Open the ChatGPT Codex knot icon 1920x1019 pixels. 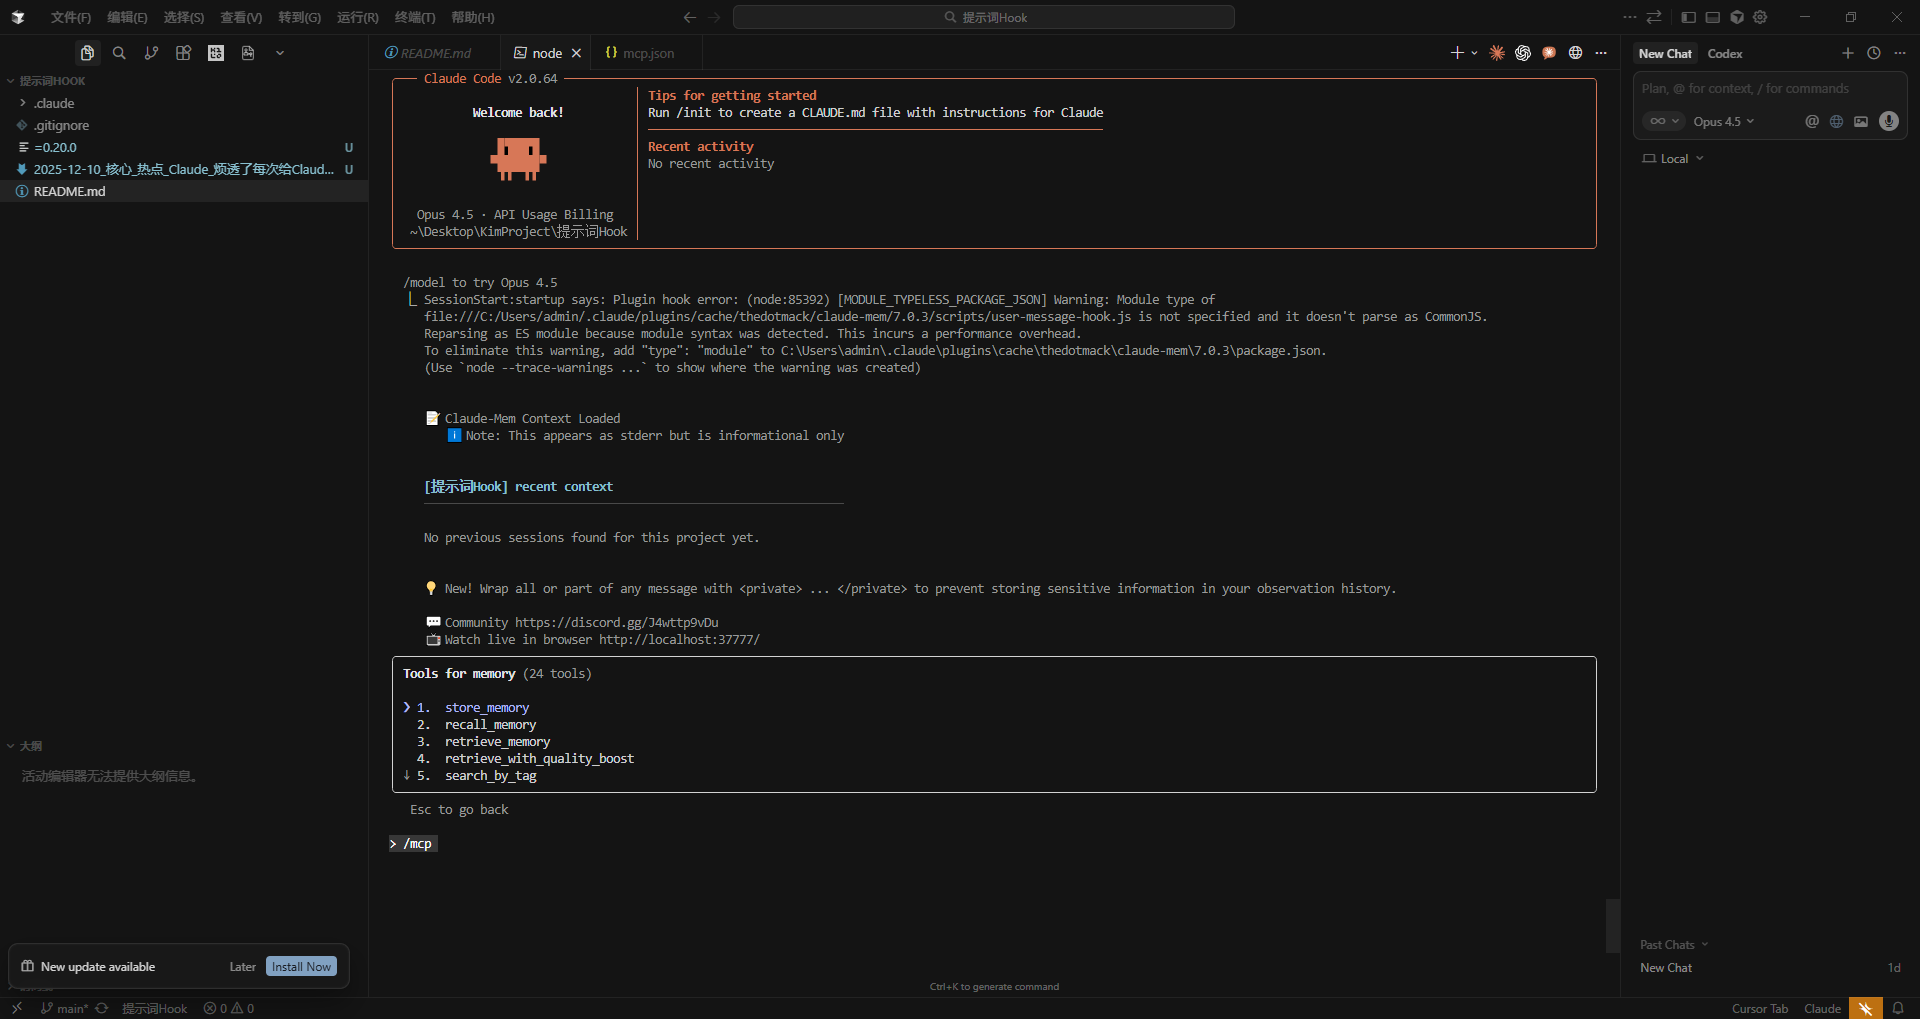[1523, 53]
